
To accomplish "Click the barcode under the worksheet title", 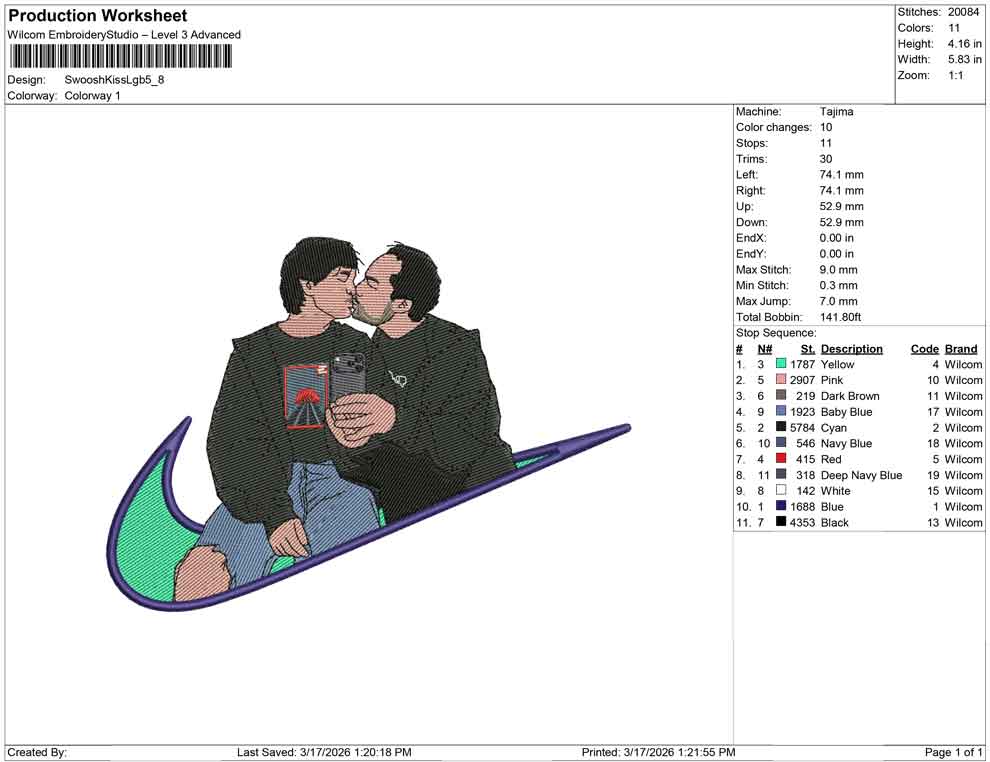I will [x=120, y=57].
